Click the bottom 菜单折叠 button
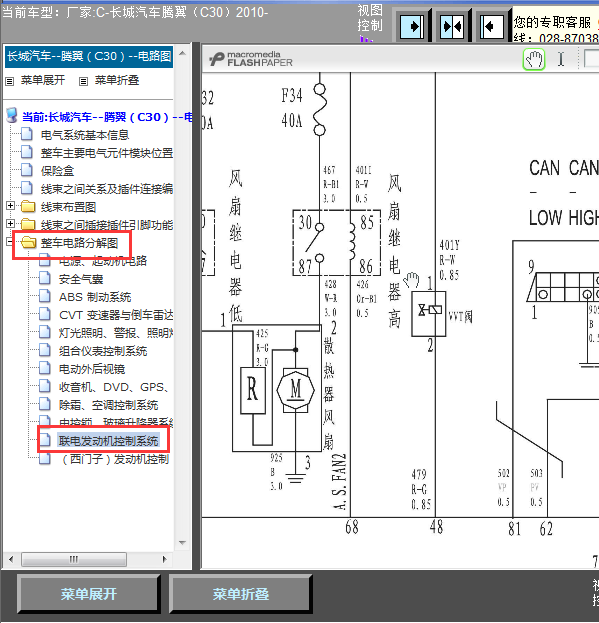 (241, 594)
